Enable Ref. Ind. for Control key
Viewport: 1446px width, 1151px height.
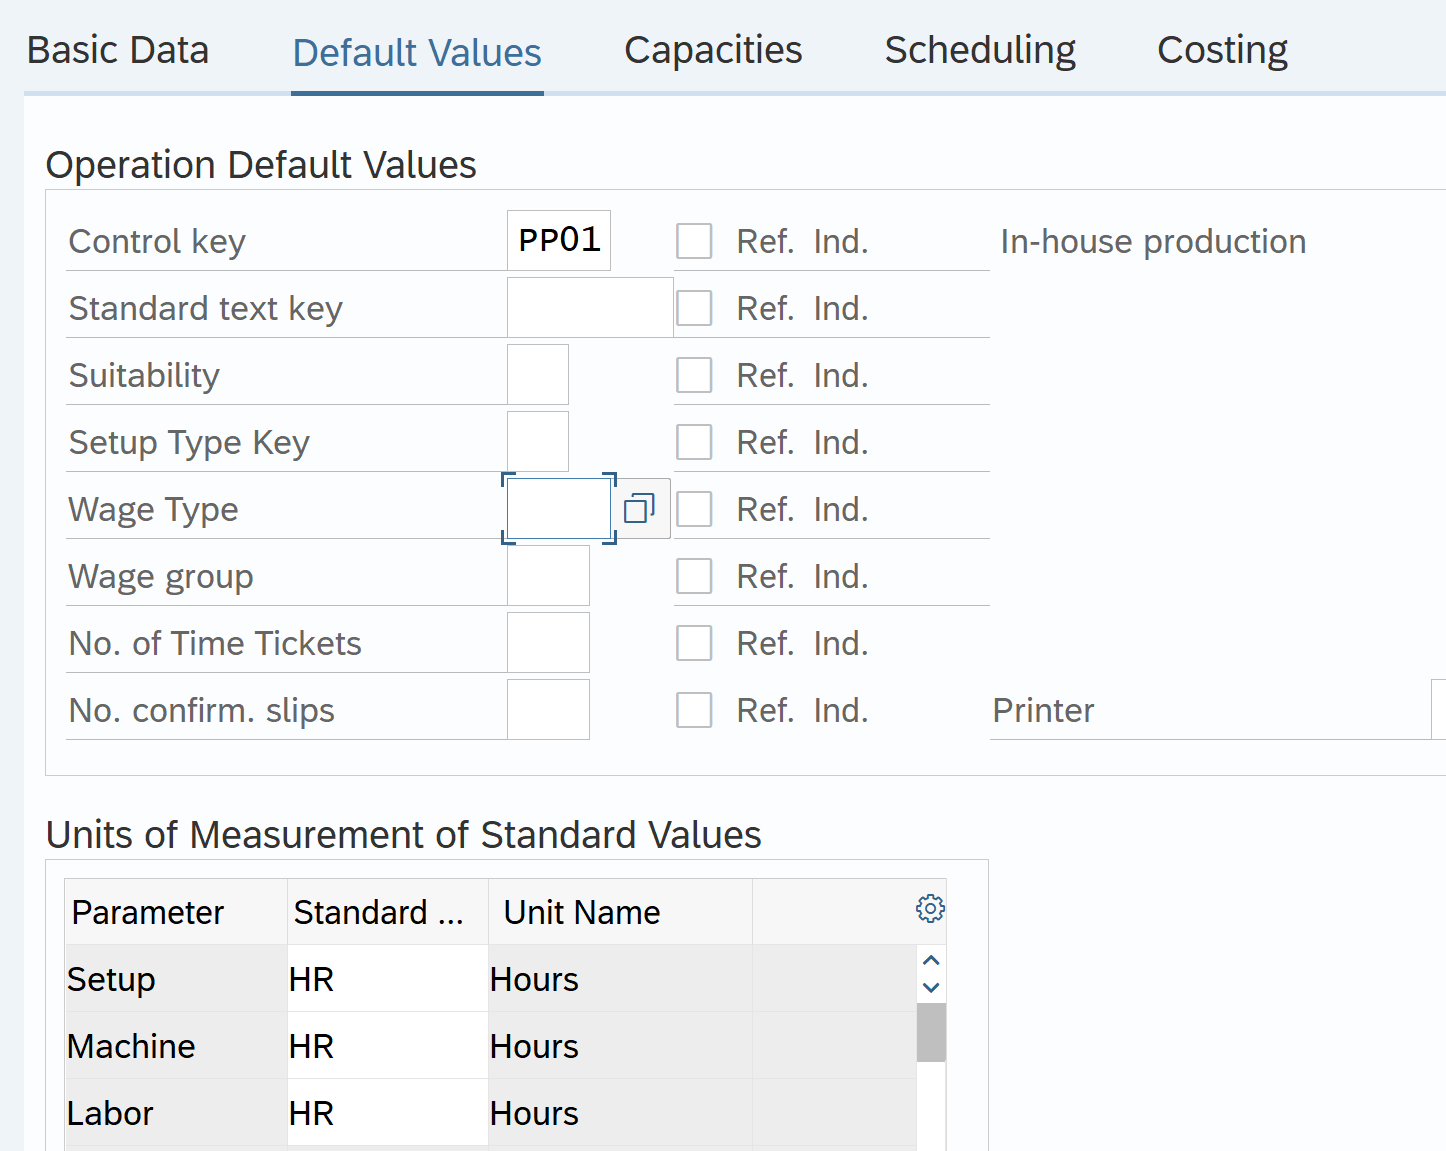pos(694,241)
